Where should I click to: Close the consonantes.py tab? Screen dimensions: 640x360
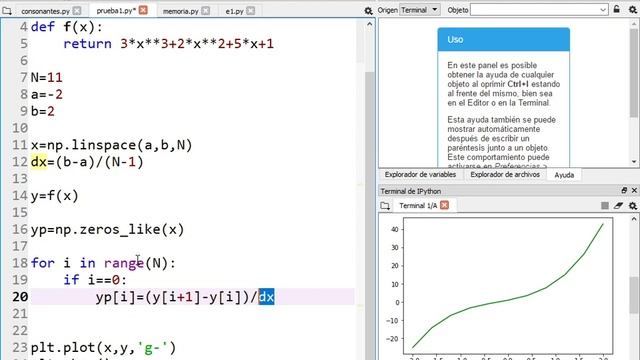click(77, 11)
